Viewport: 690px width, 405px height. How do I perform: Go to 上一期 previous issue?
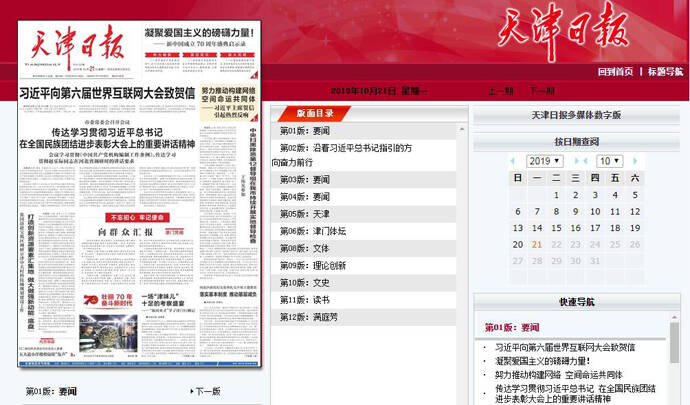500,91
